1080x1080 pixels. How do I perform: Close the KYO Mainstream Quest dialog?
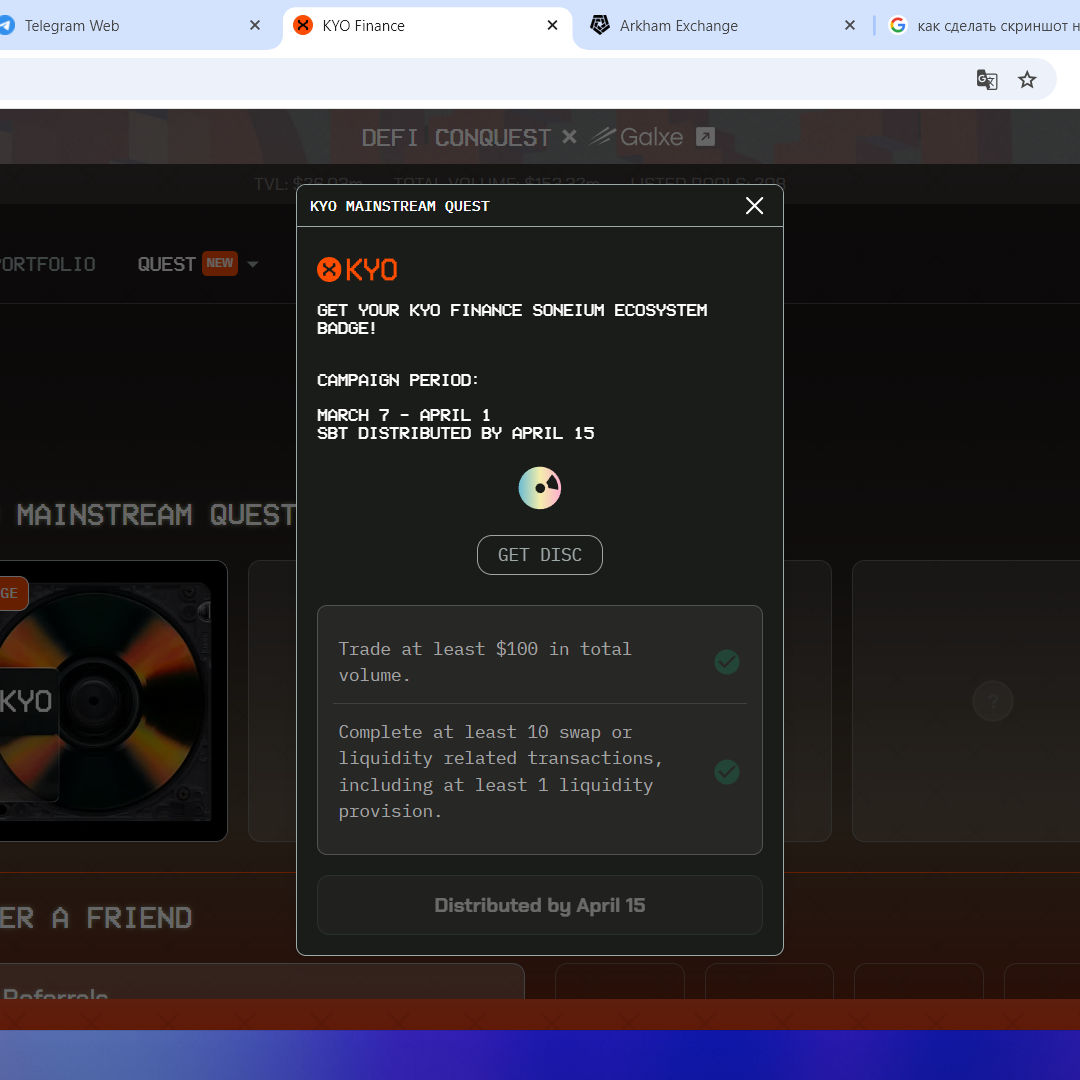coord(754,205)
